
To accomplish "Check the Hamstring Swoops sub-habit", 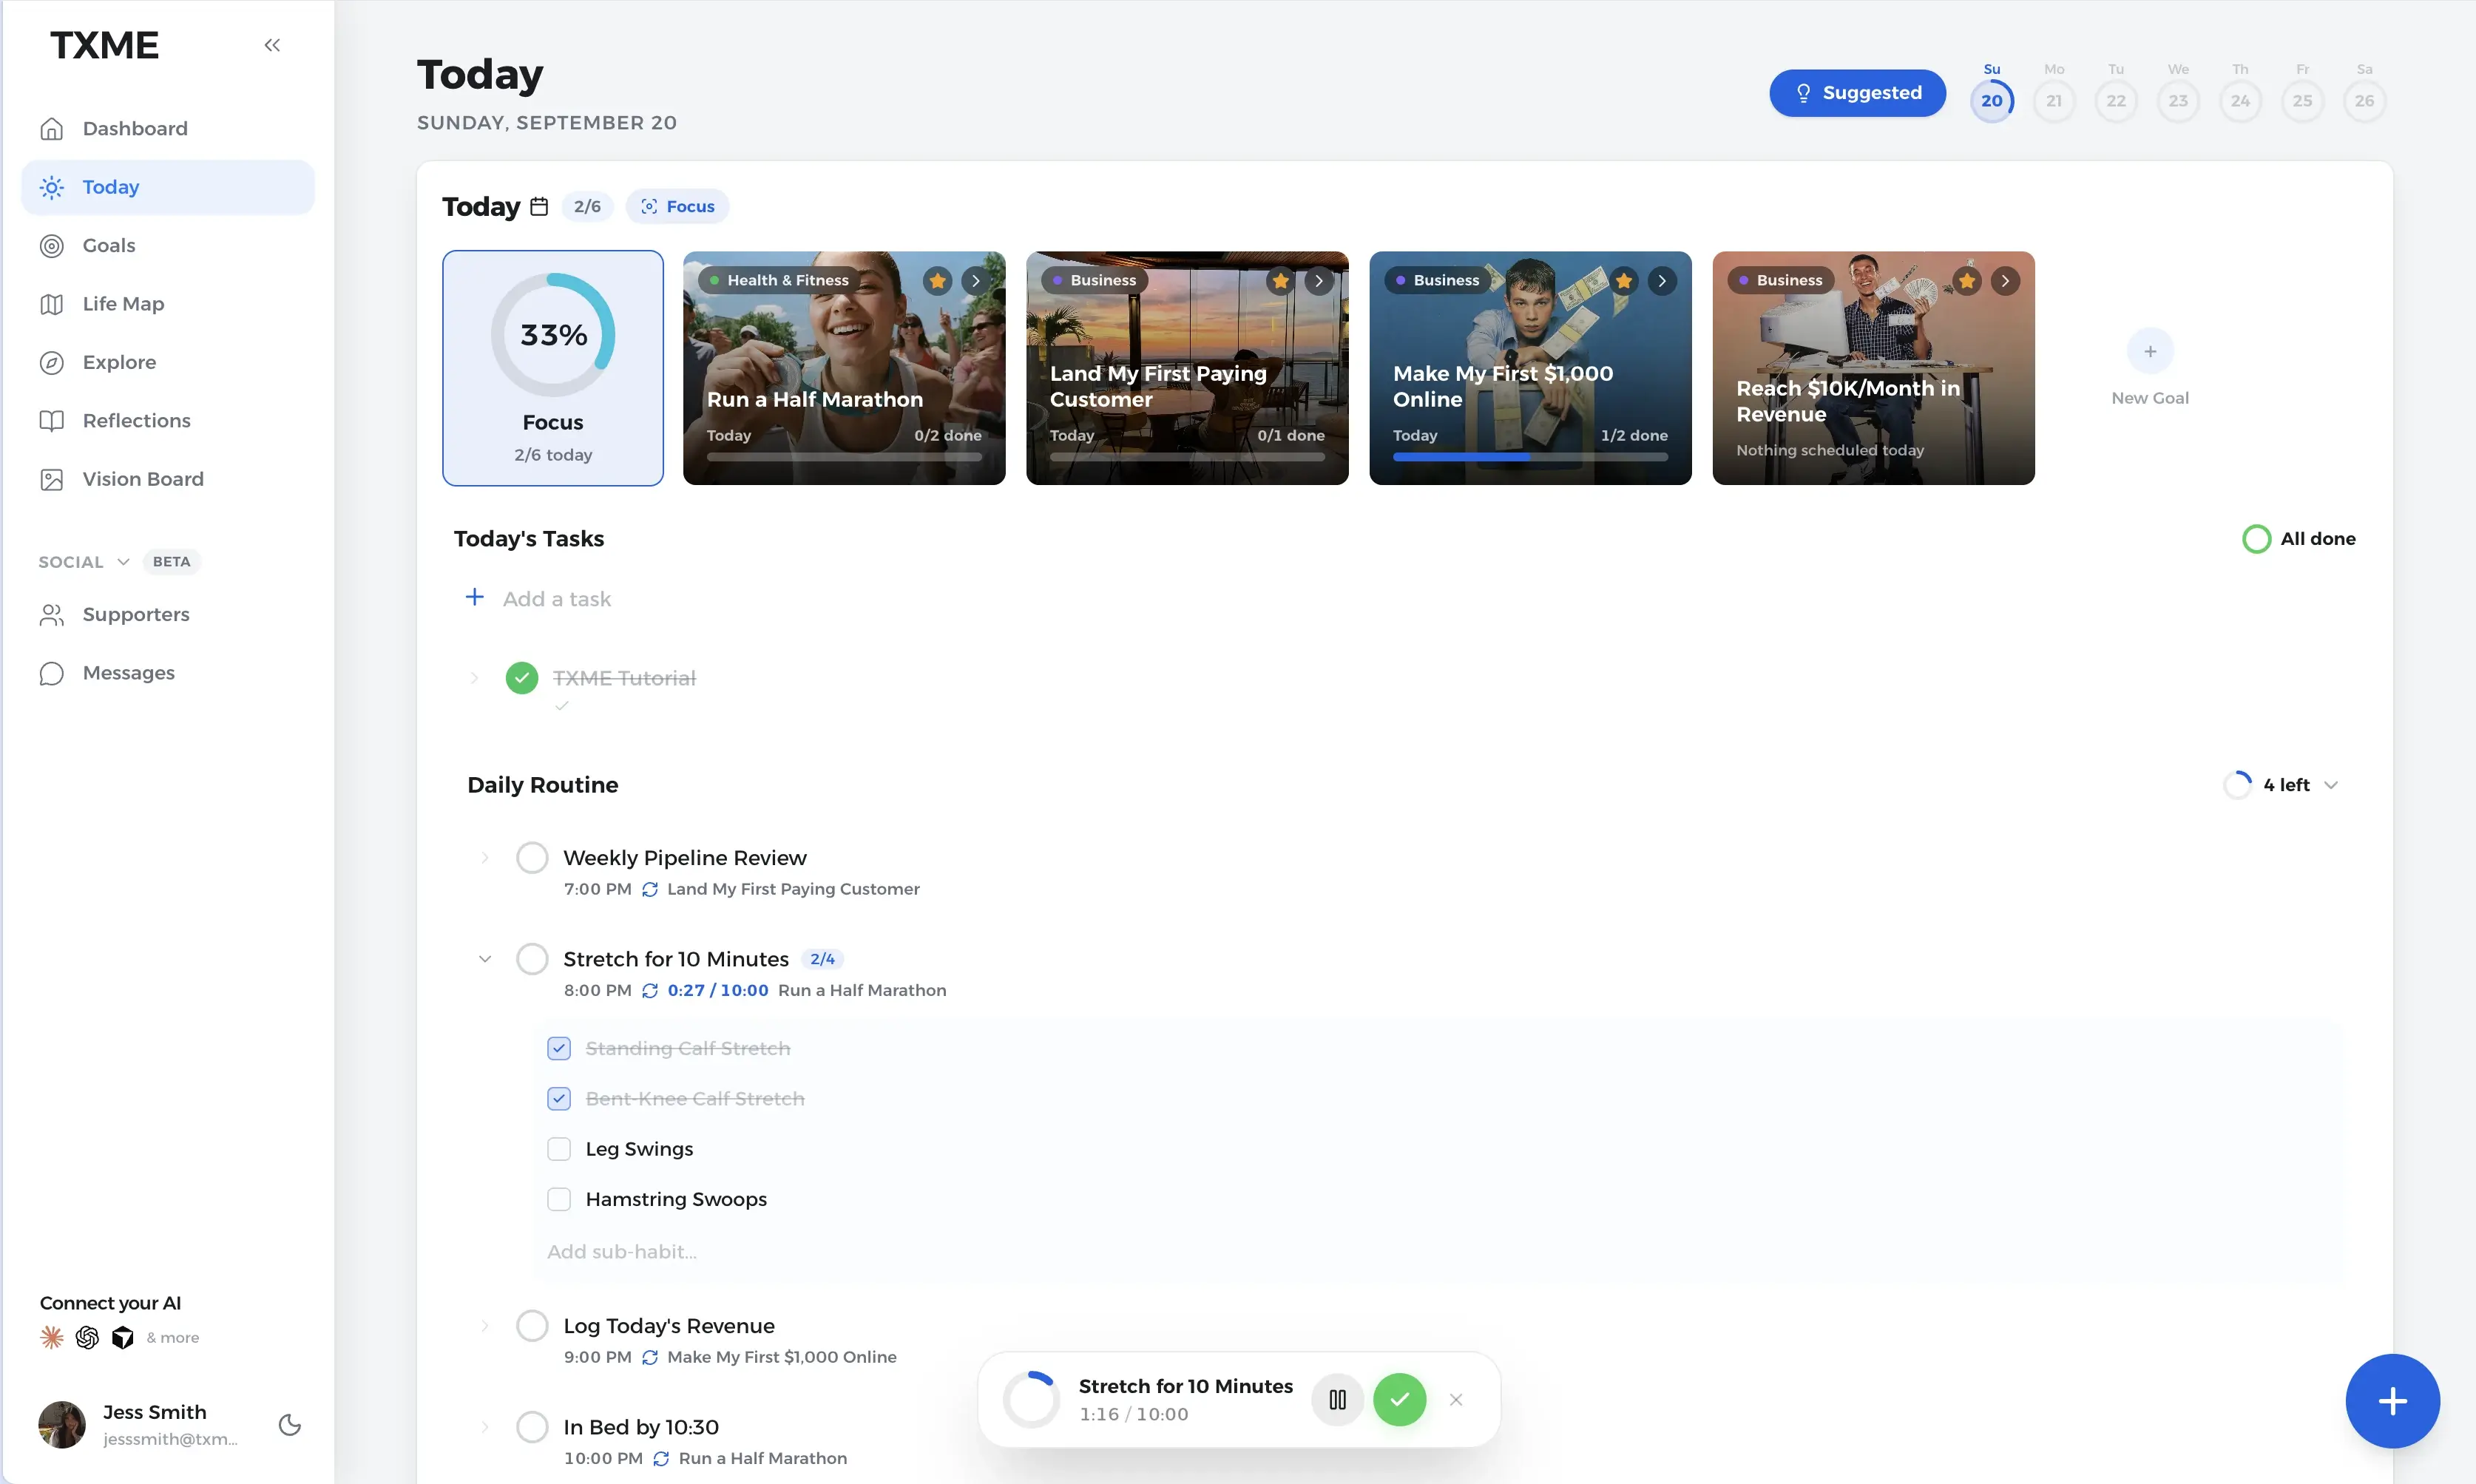I will (559, 1198).
